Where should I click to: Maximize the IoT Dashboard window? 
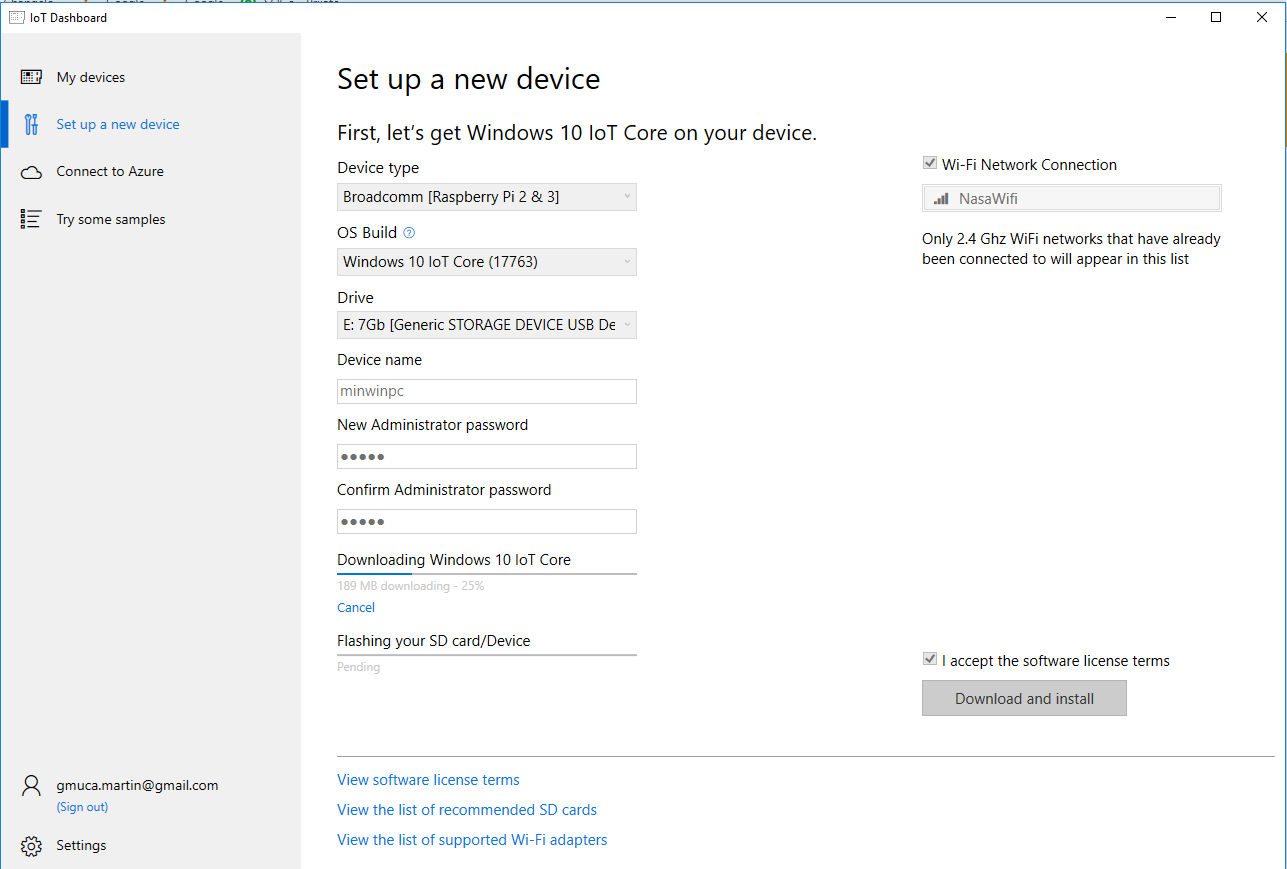tap(1216, 17)
